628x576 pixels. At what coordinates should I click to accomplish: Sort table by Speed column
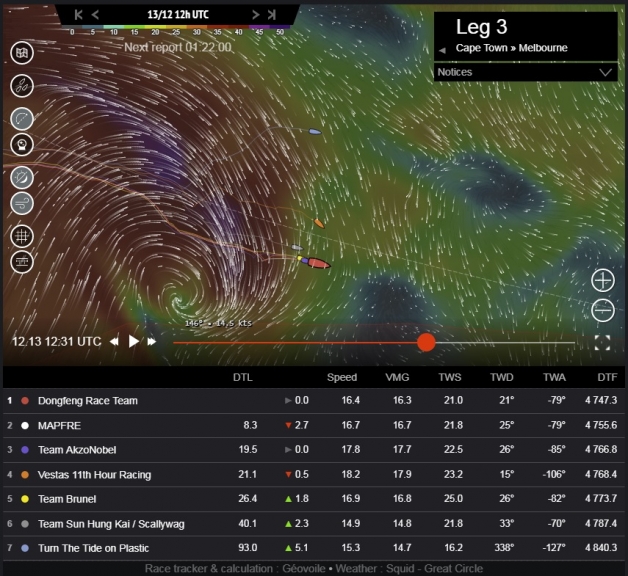(342, 377)
